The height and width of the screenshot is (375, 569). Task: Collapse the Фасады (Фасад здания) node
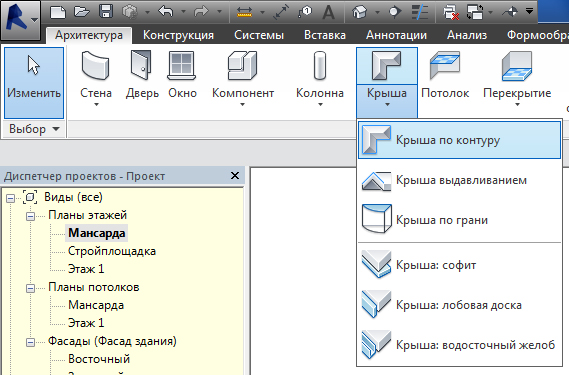30,342
